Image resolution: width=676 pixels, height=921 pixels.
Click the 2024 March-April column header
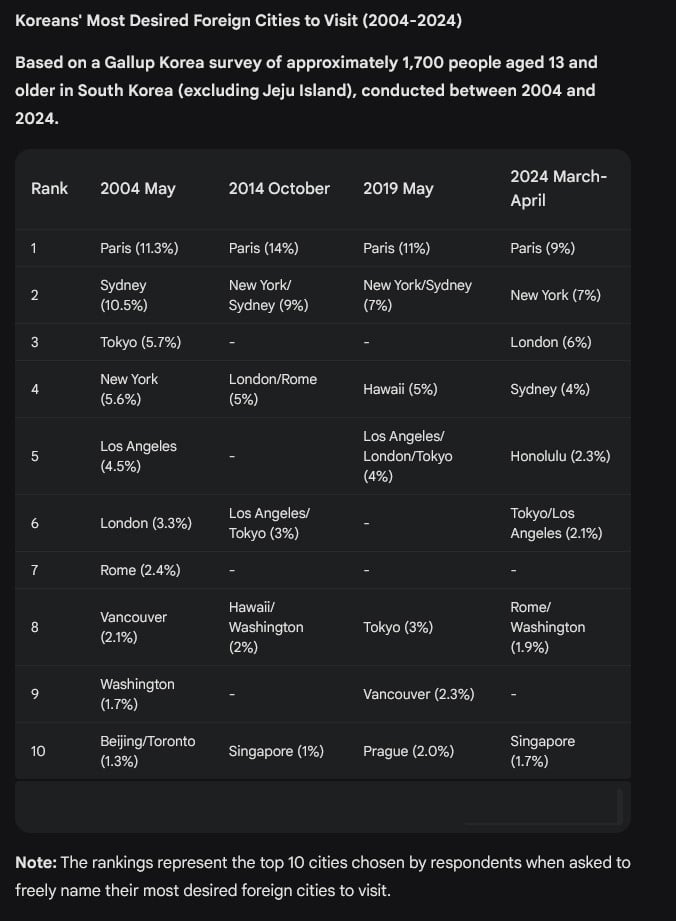click(559, 189)
